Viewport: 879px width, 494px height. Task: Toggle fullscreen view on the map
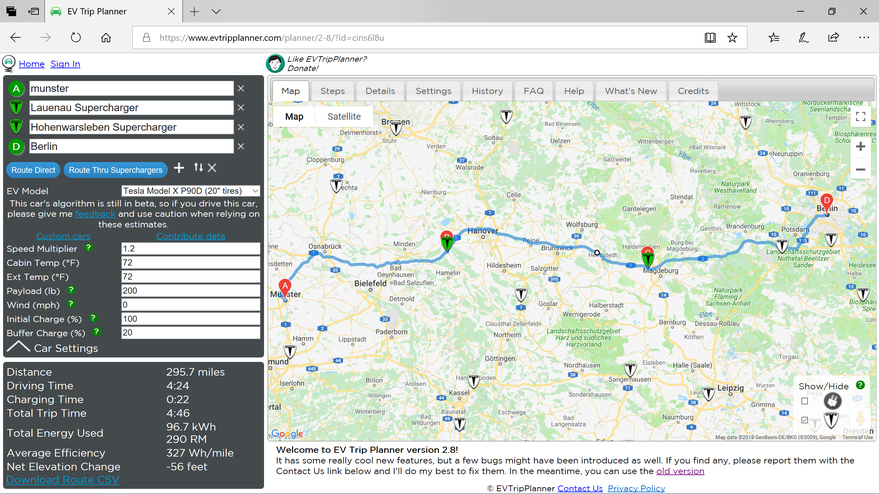pos(860,117)
